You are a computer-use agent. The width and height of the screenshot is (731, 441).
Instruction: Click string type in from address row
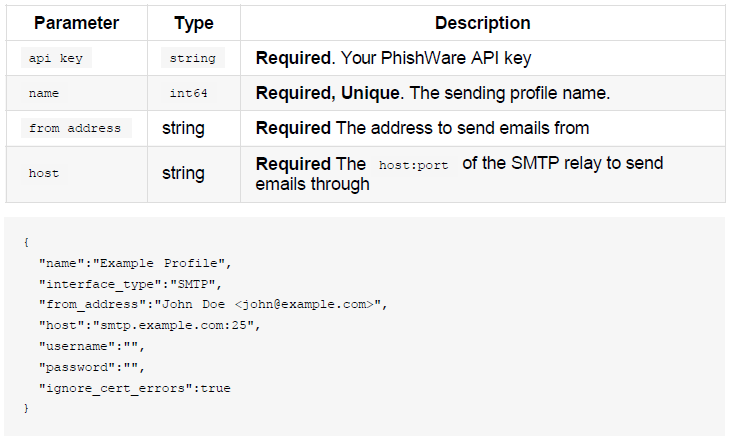[x=183, y=128]
